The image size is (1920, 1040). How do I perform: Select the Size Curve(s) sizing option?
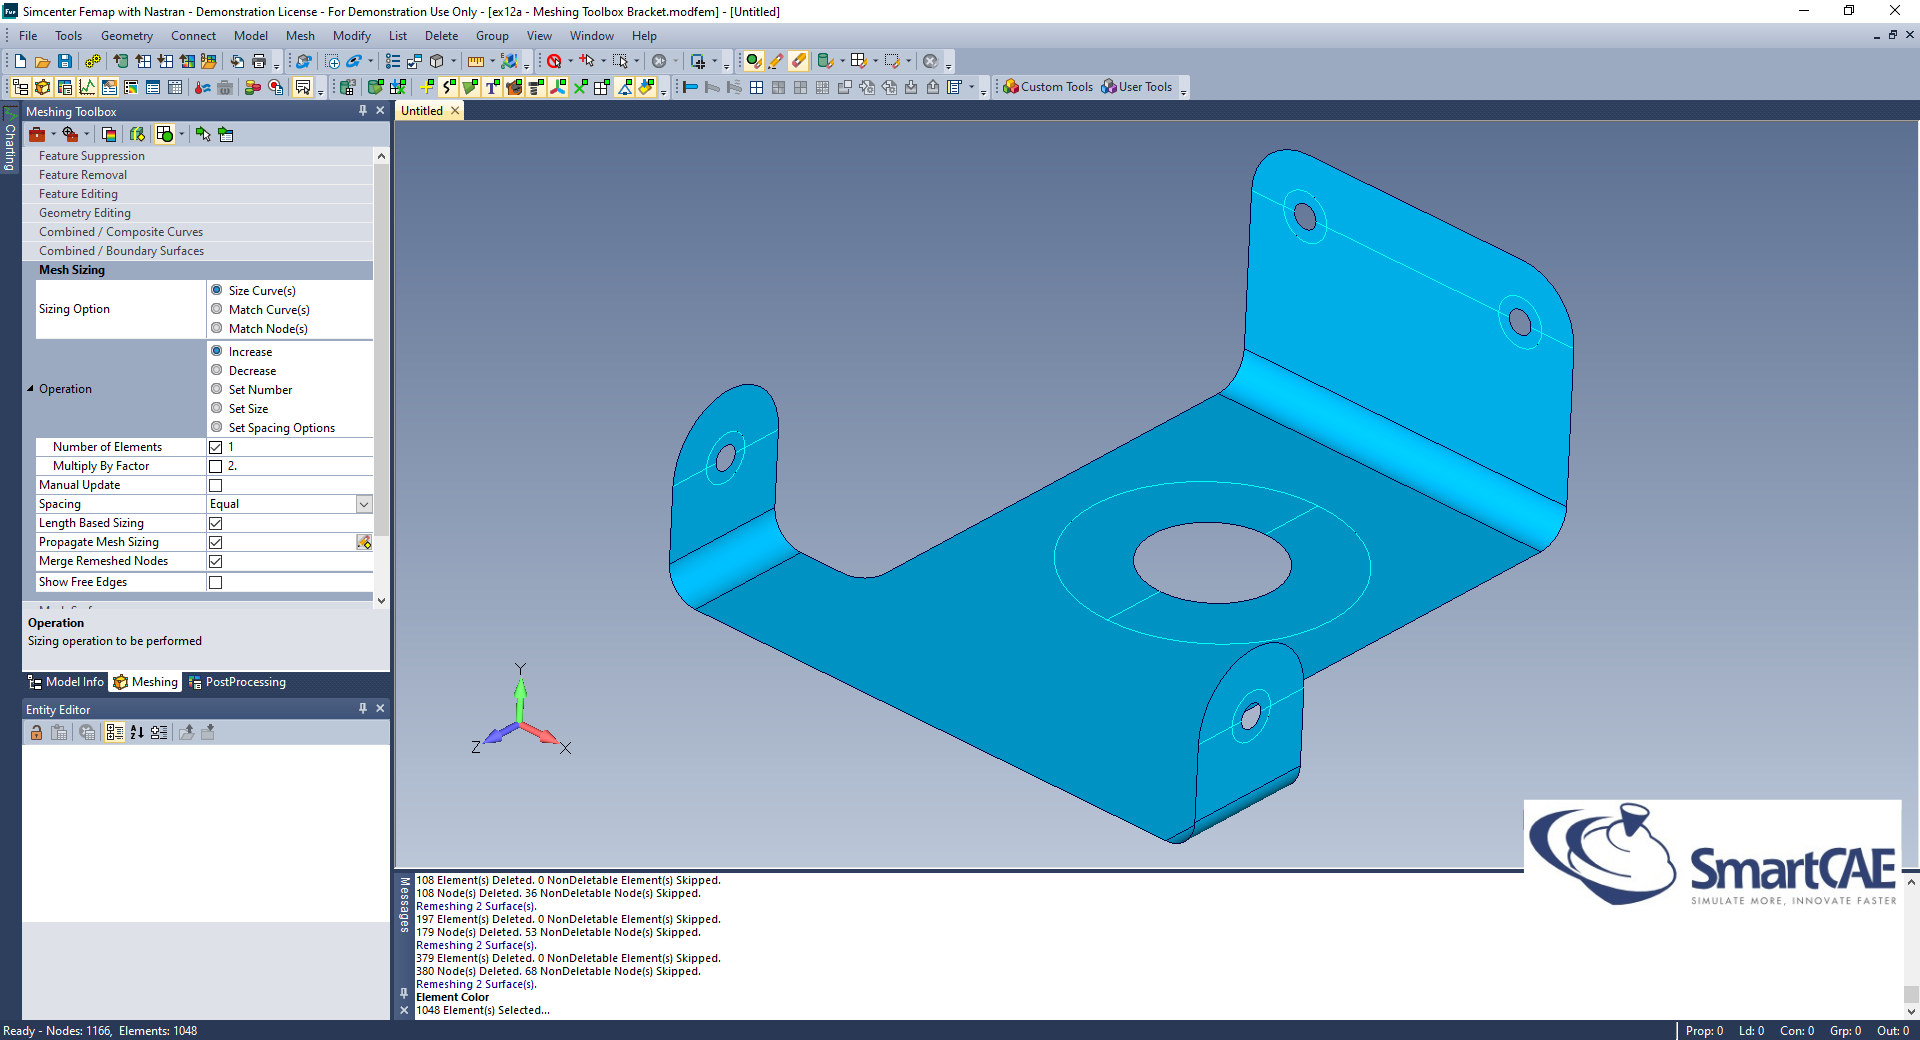coord(217,290)
